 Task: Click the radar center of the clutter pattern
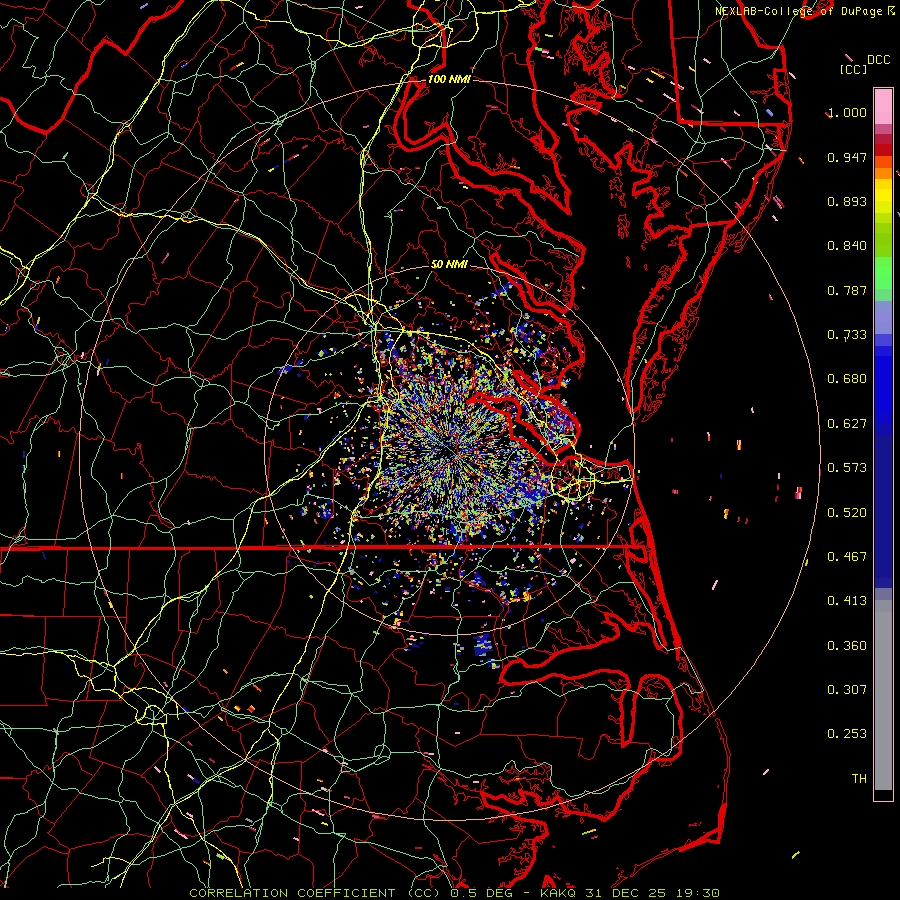point(449,450)
